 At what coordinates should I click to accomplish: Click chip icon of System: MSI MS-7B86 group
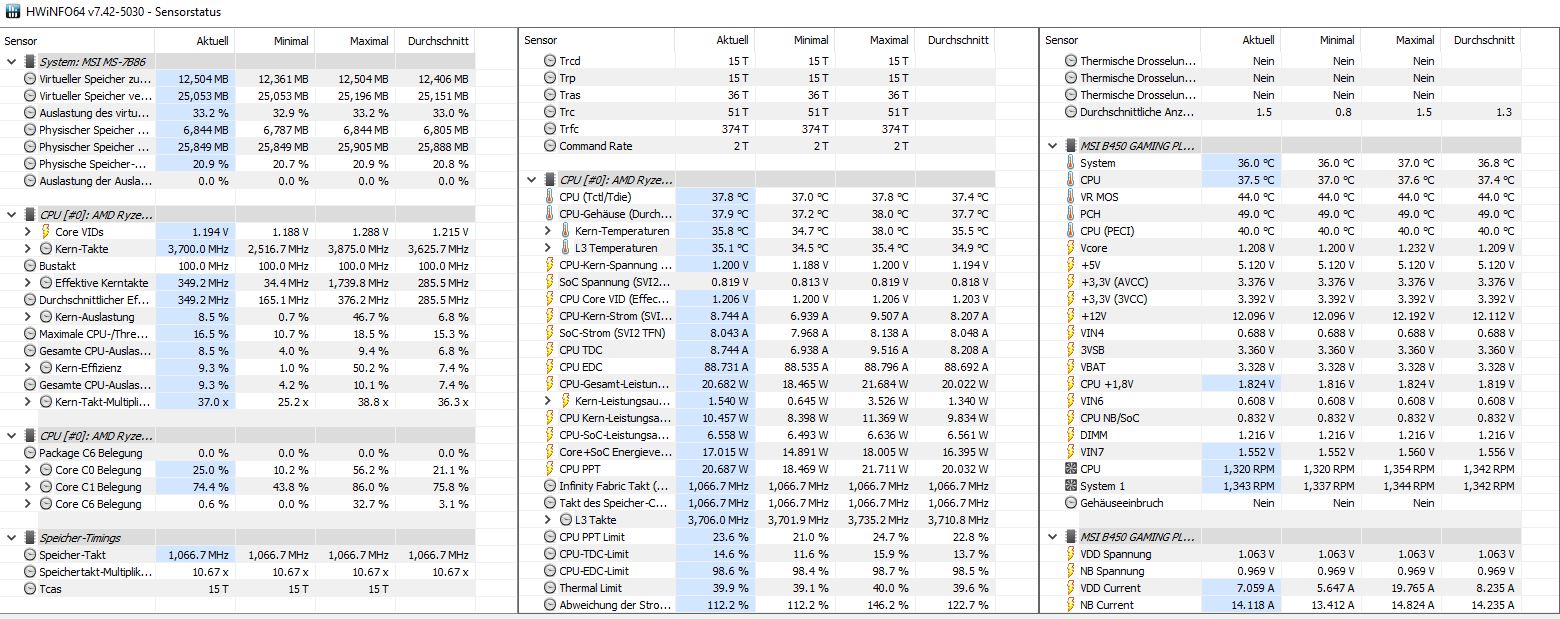point(29,62)
